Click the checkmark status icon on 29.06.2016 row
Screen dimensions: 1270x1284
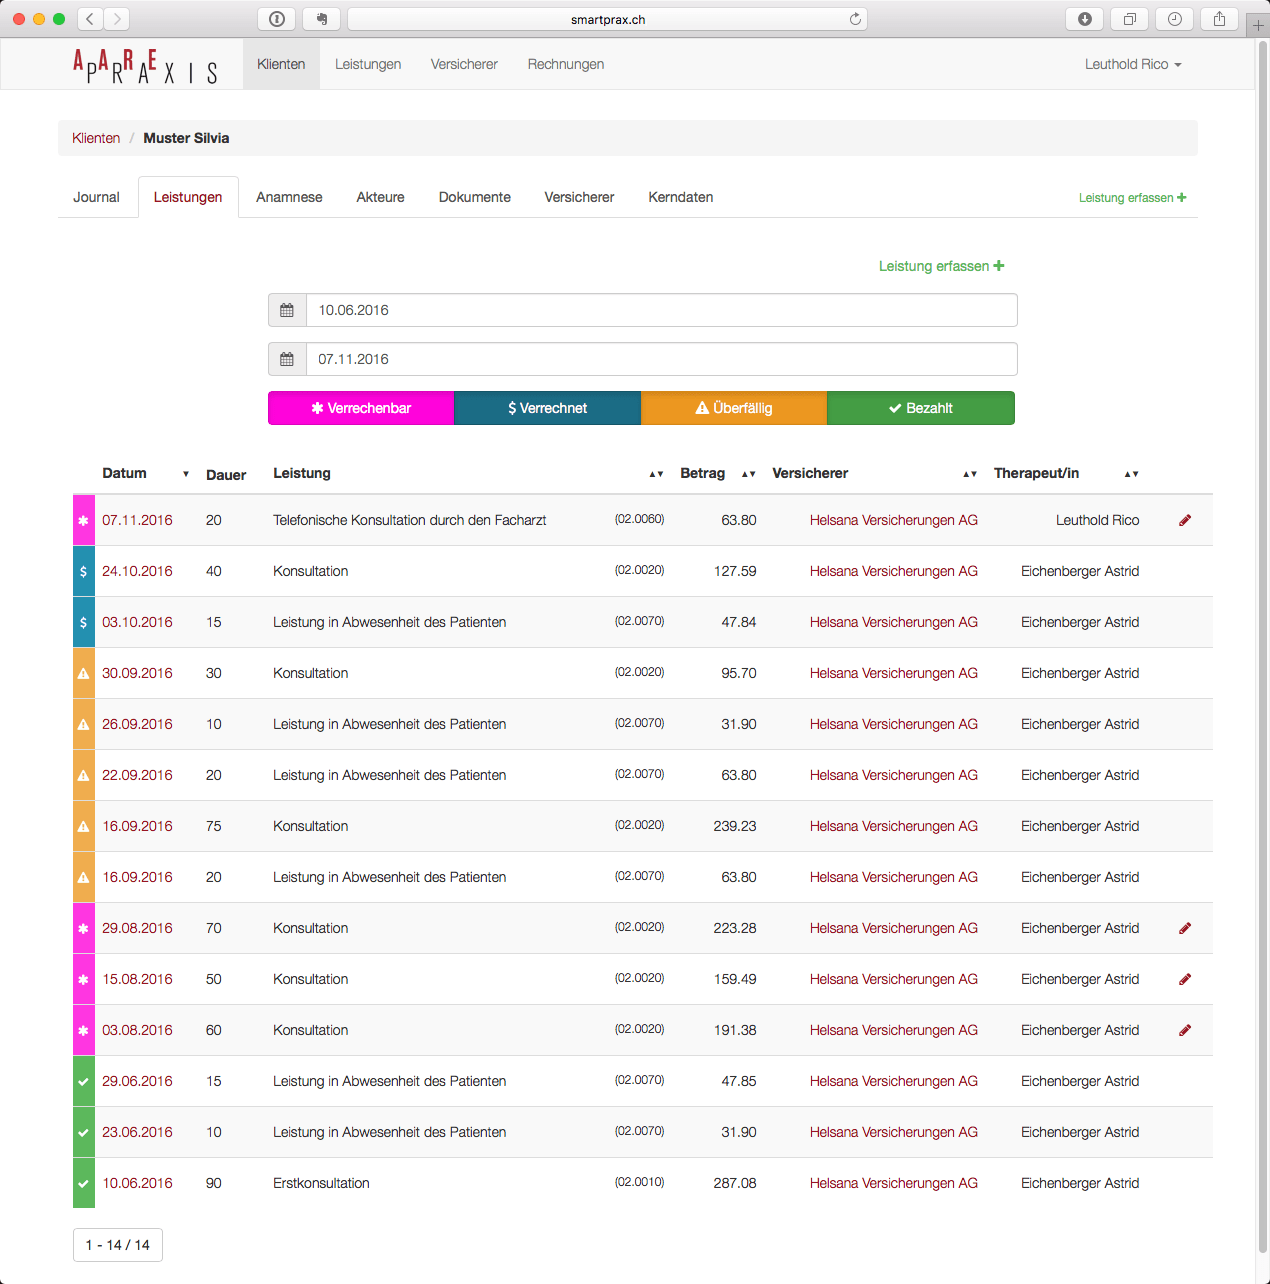[83, 1081]
